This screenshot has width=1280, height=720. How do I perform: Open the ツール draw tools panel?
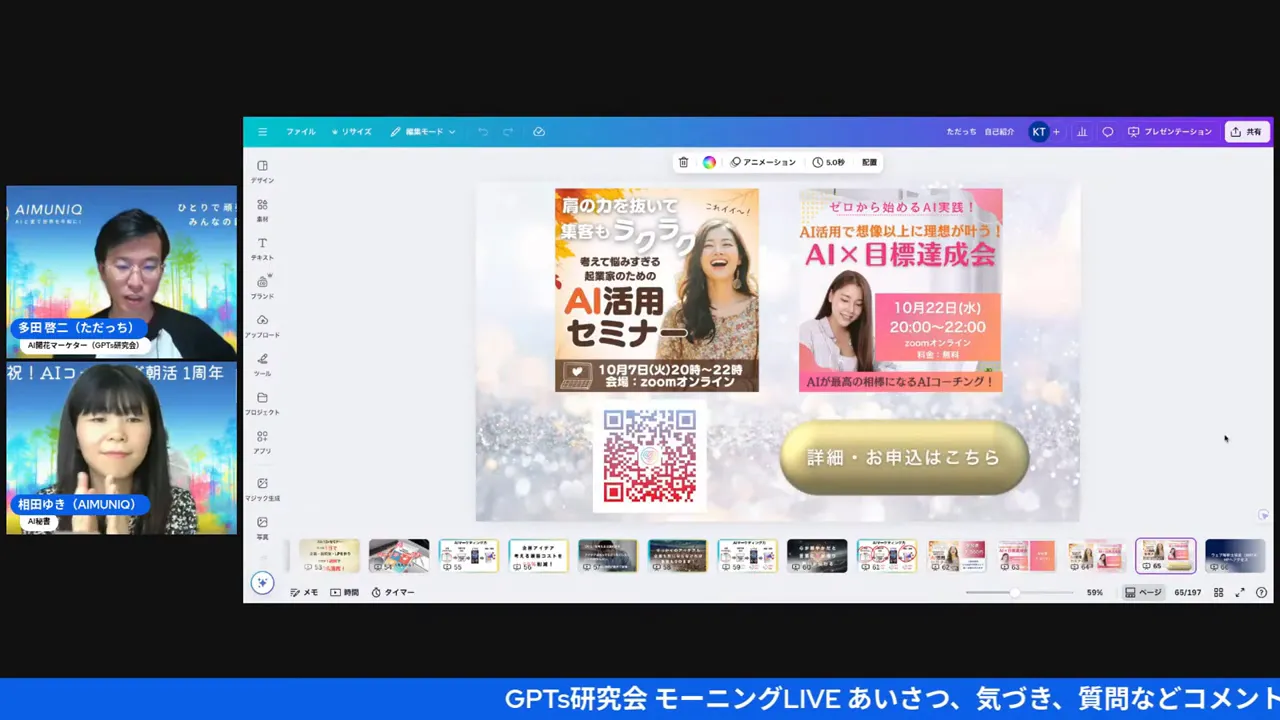(x=262, y=364)
